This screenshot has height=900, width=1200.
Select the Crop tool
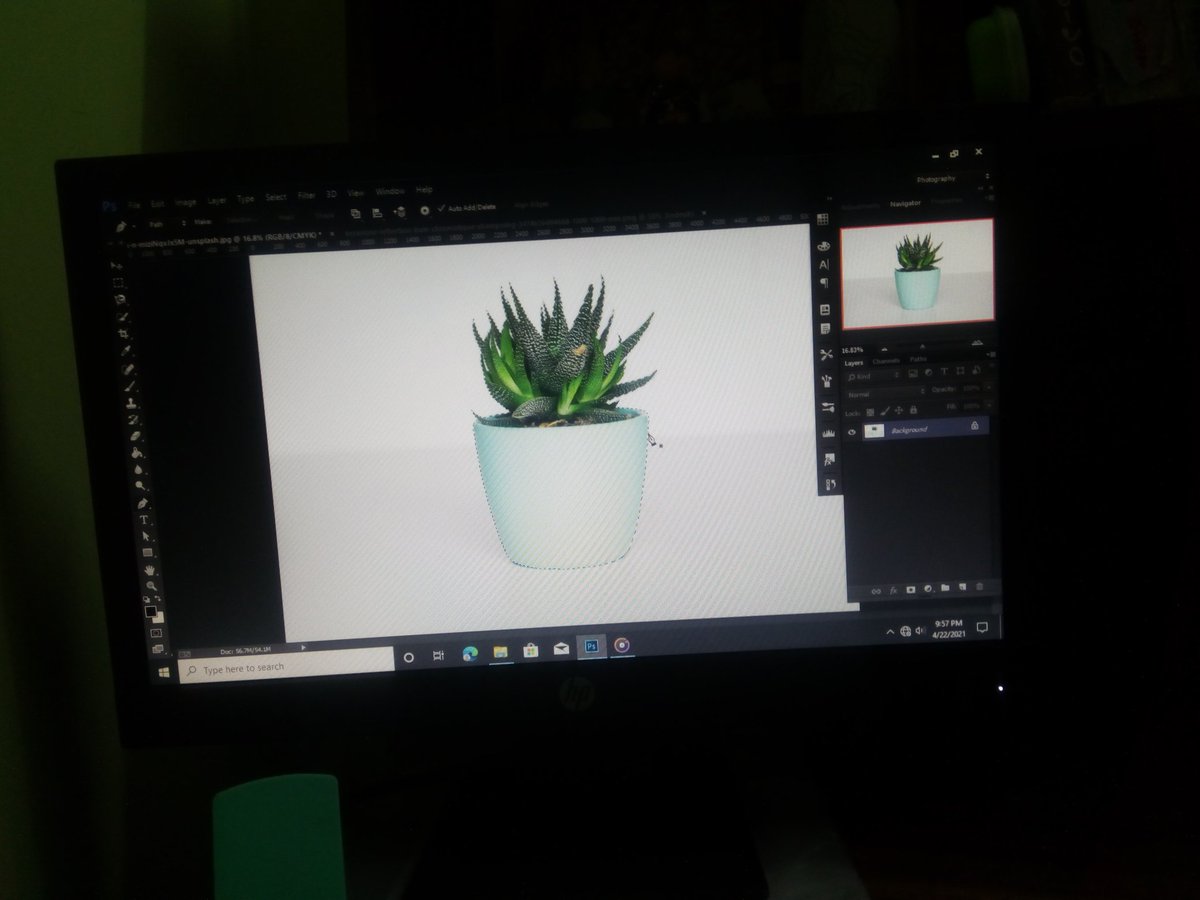point(123,333)
